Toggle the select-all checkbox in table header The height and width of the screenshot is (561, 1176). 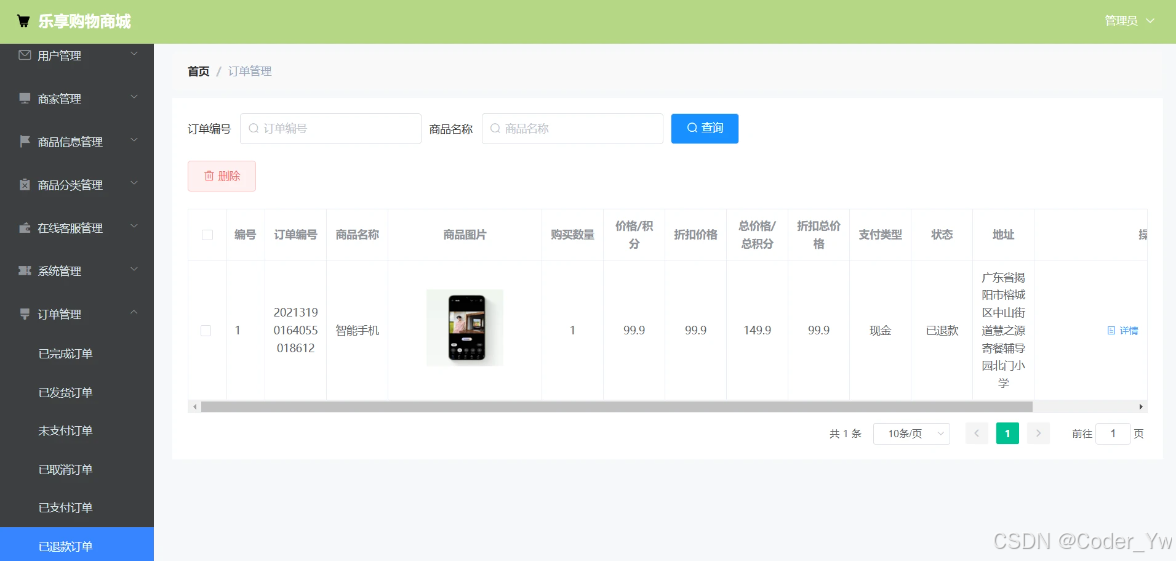click(208, 235)
